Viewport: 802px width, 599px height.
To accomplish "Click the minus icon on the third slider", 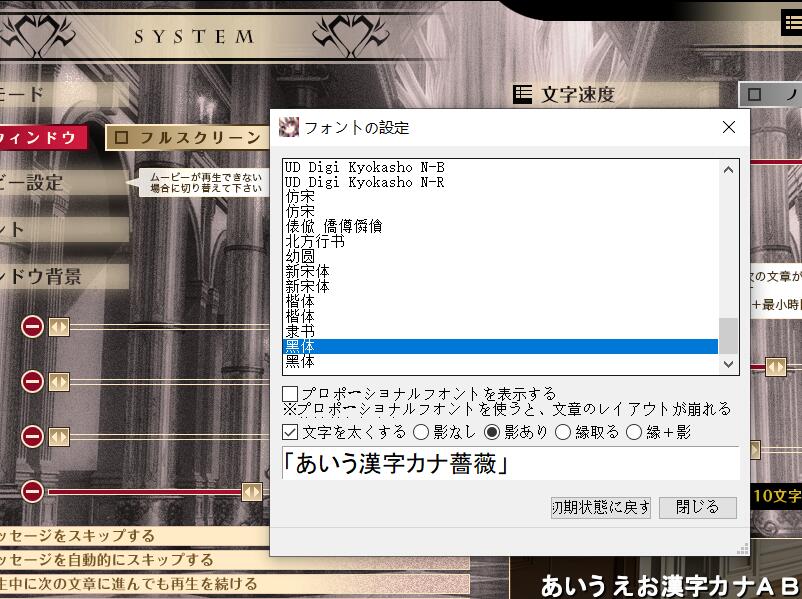I will click(x=31, y=437).
